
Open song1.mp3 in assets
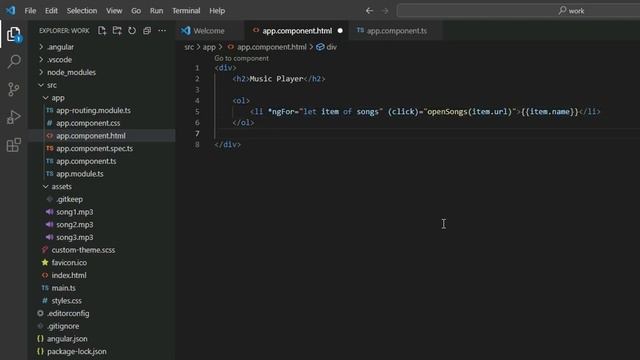[x=74, y=212]
